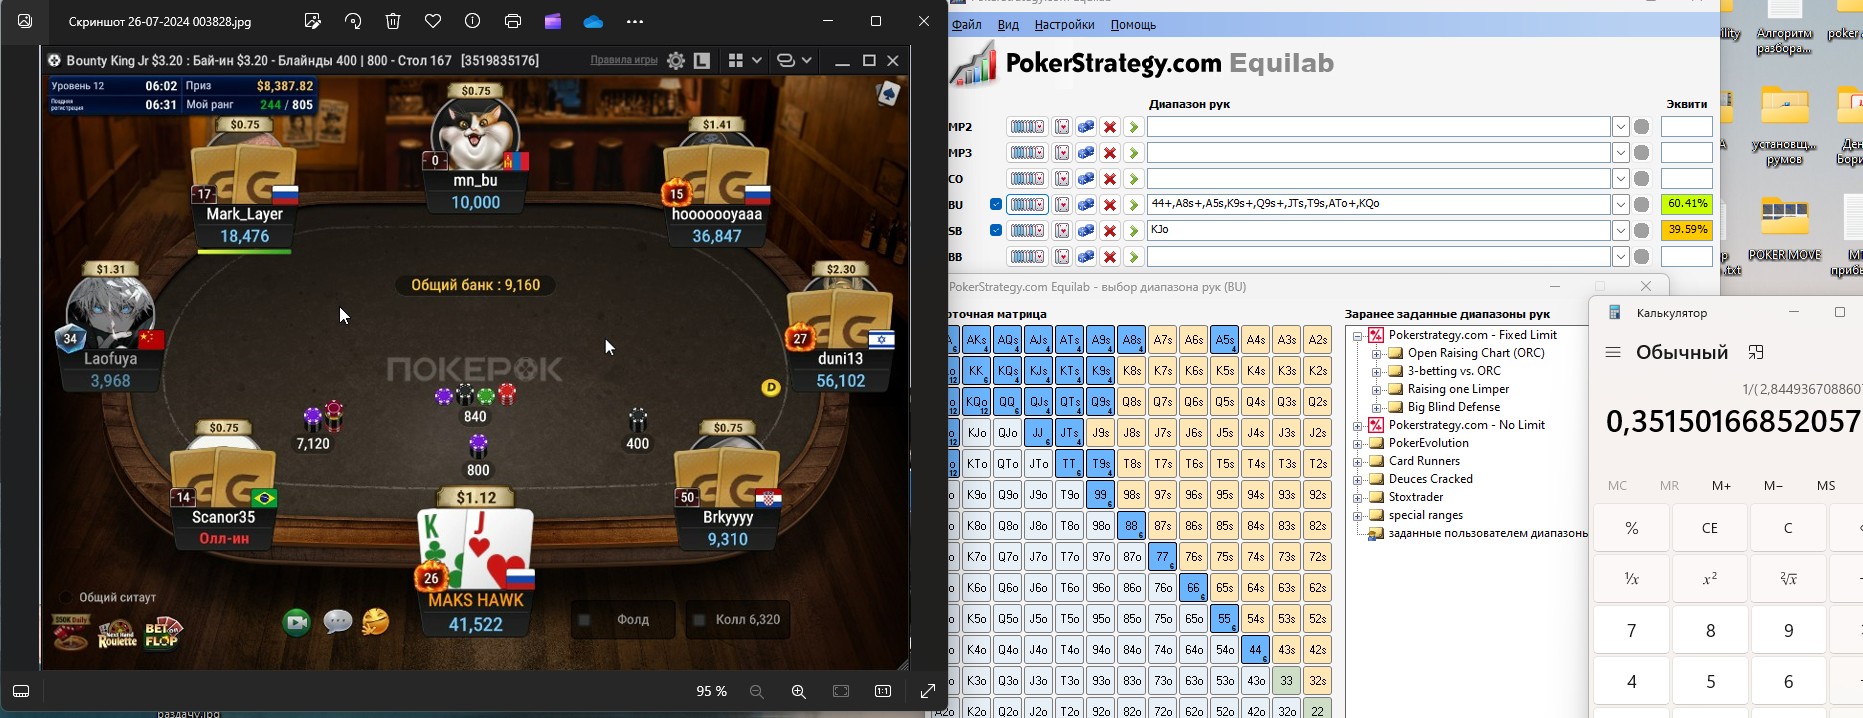Click the digit 8 in Calculator

[x=1710, y=630]
